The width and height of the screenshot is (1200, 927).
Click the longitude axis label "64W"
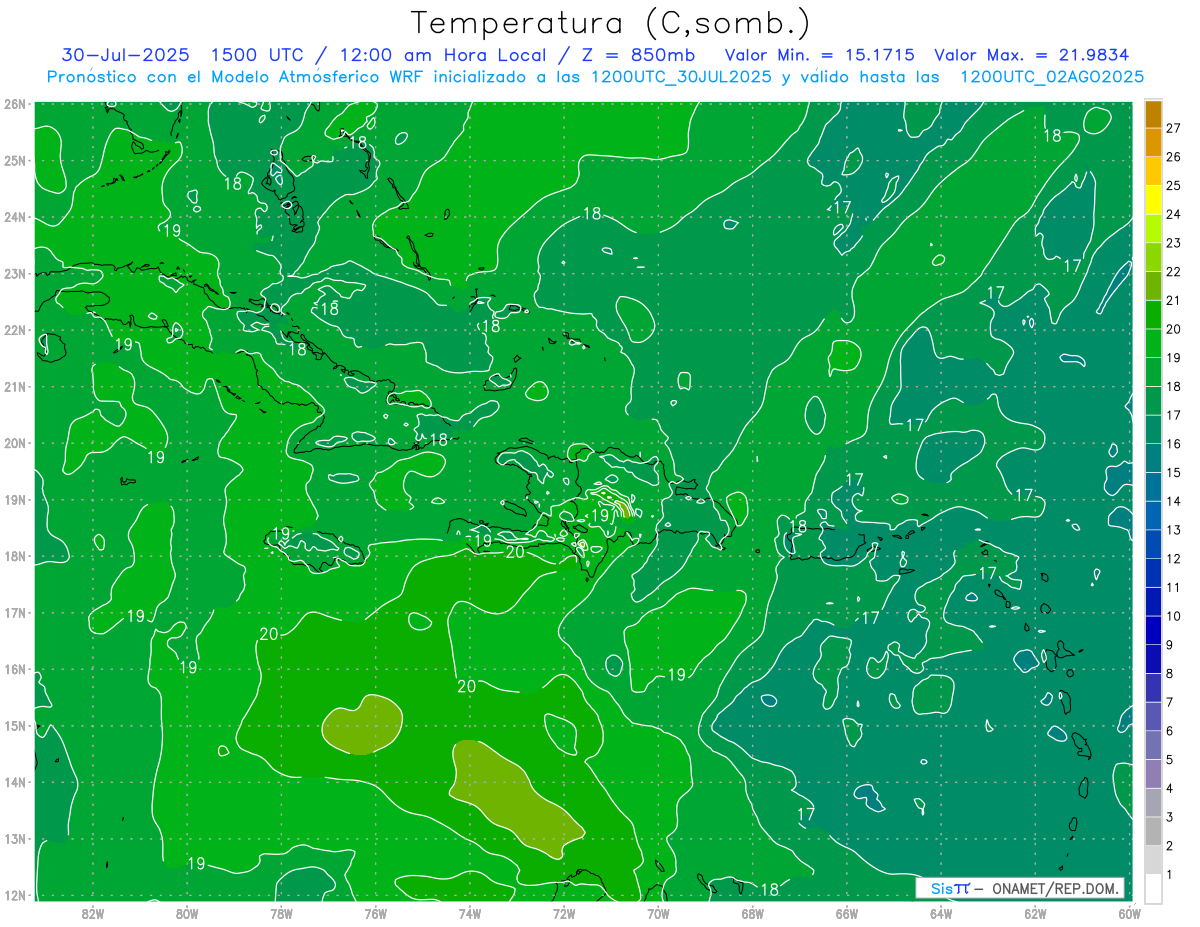[941, 913]
